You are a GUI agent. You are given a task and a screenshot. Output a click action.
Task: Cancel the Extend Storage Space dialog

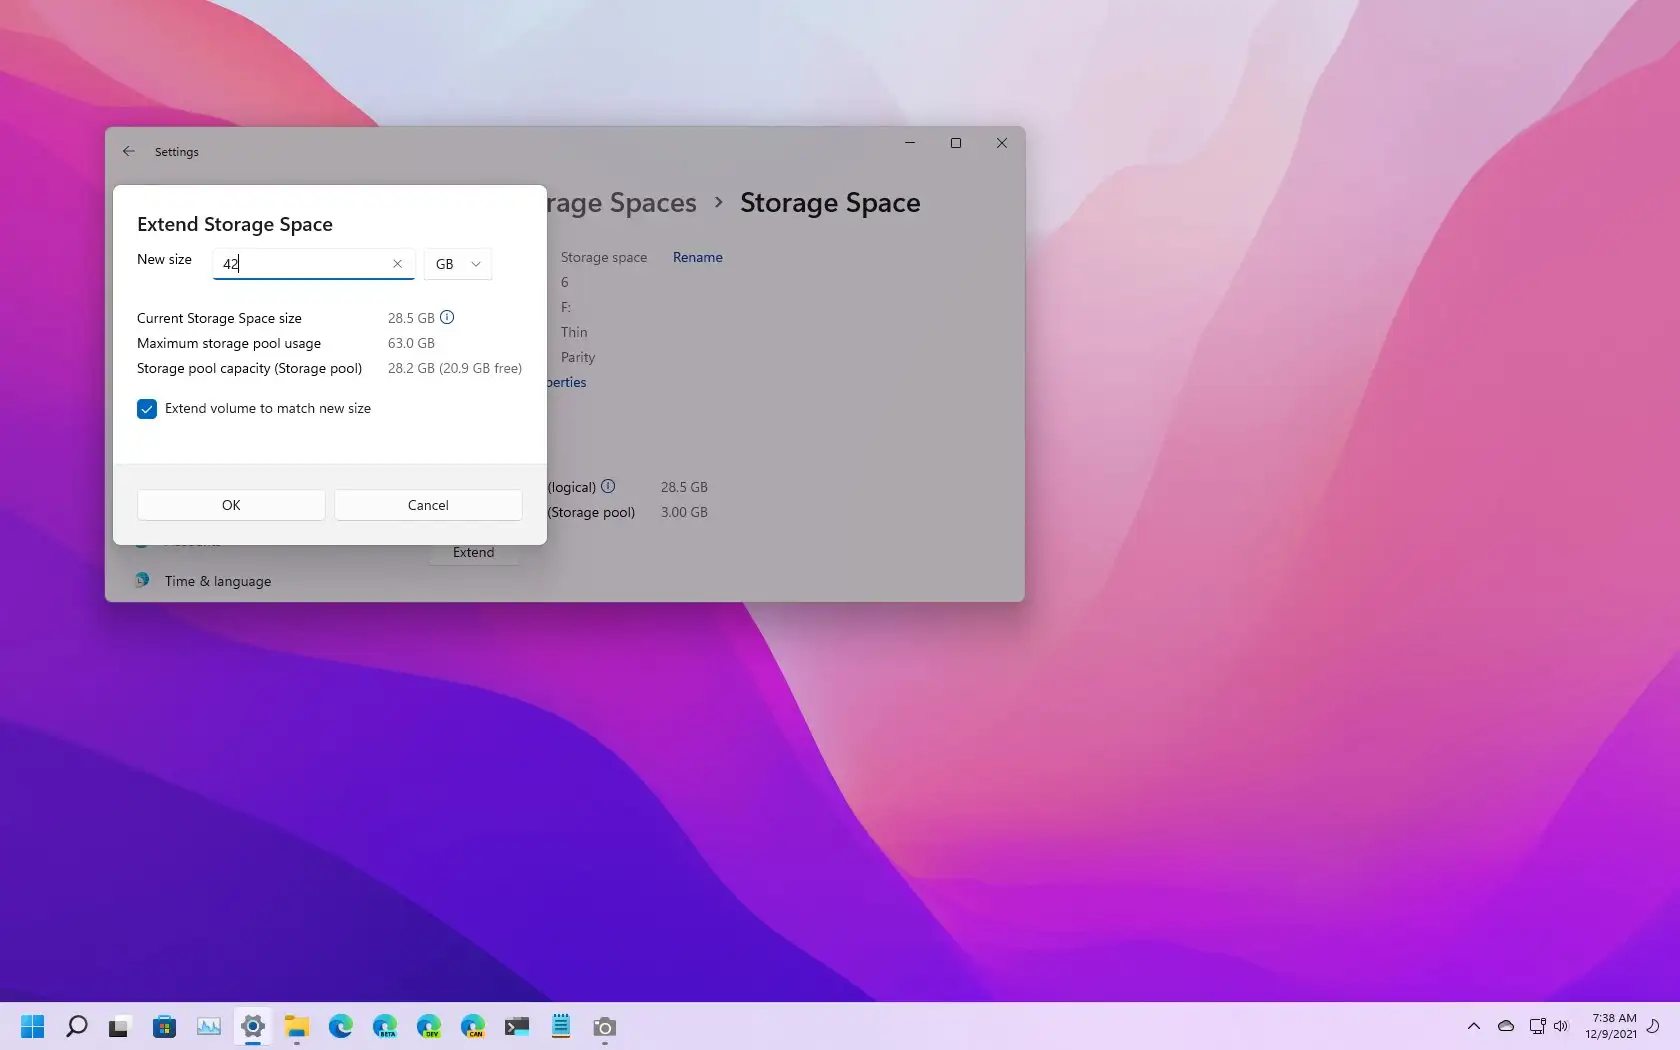(x=428, y=505)
